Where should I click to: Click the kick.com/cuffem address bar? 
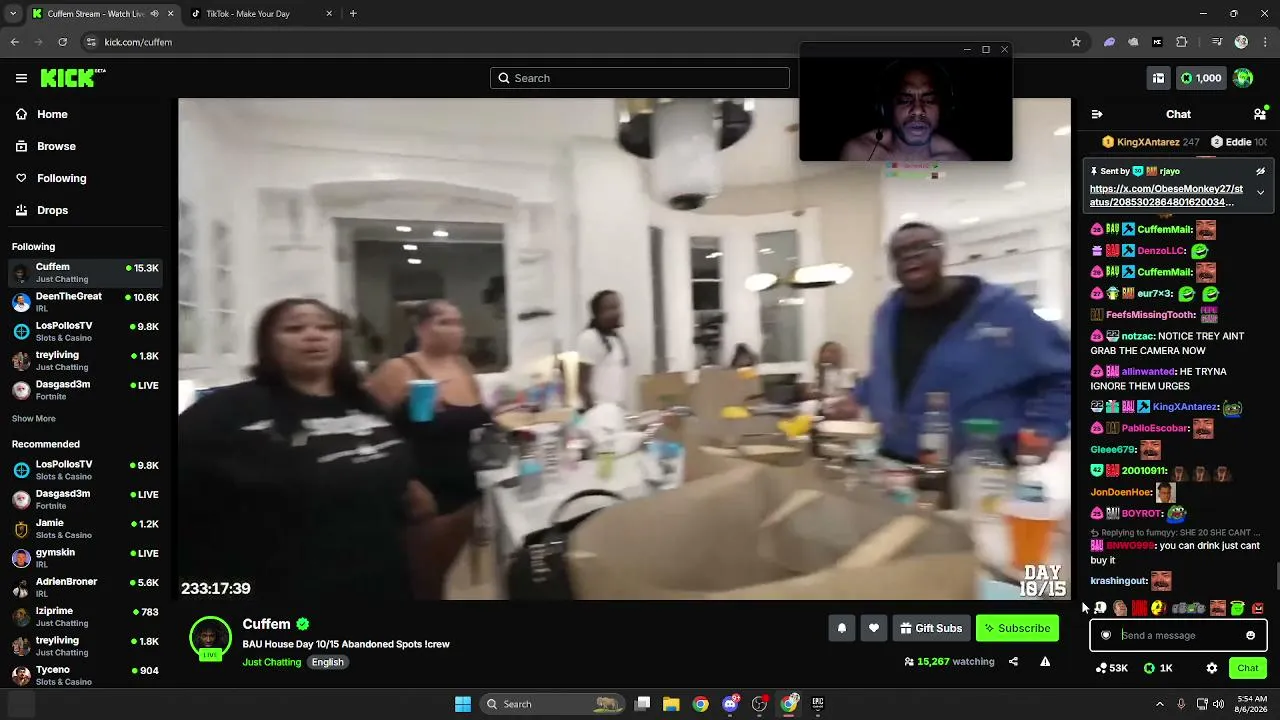tap(584, 42)
